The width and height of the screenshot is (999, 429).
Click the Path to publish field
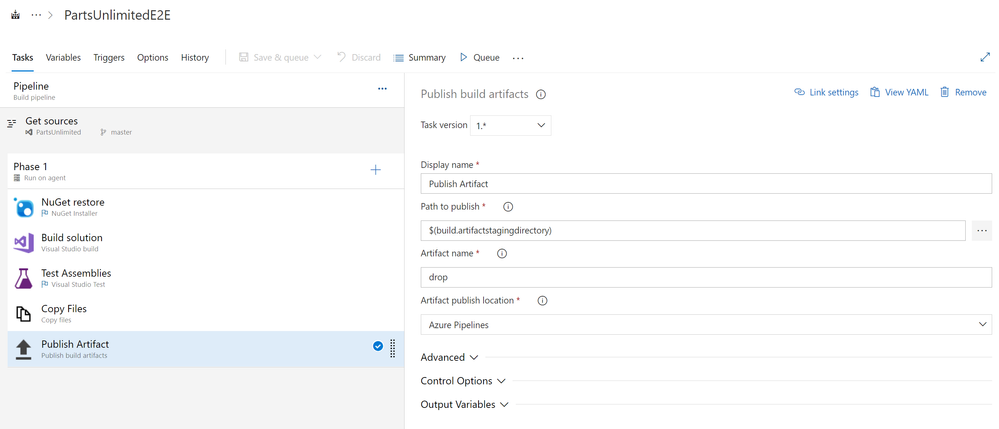[693, 231]
